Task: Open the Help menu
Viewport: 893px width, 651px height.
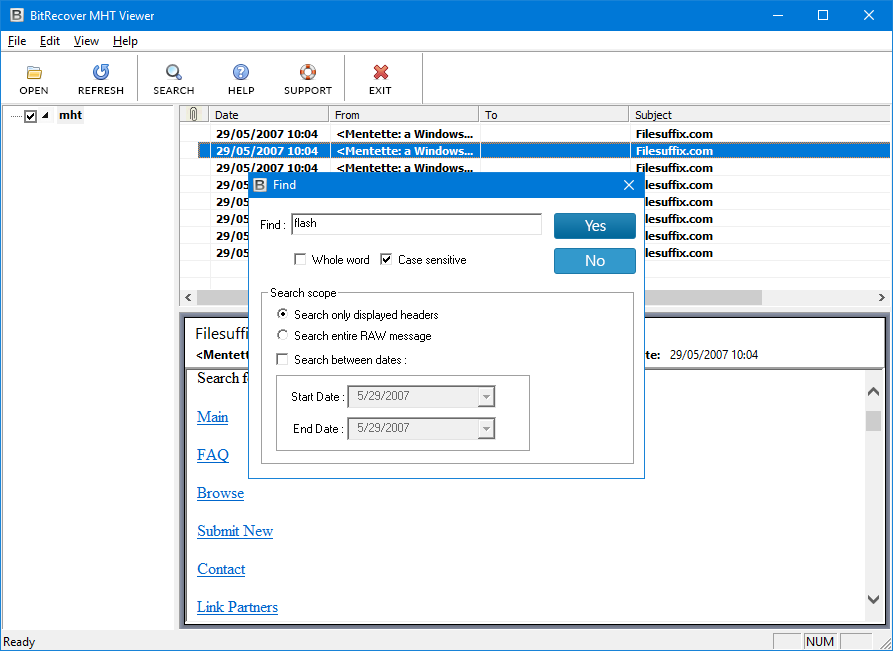Action: click(125, 41)
